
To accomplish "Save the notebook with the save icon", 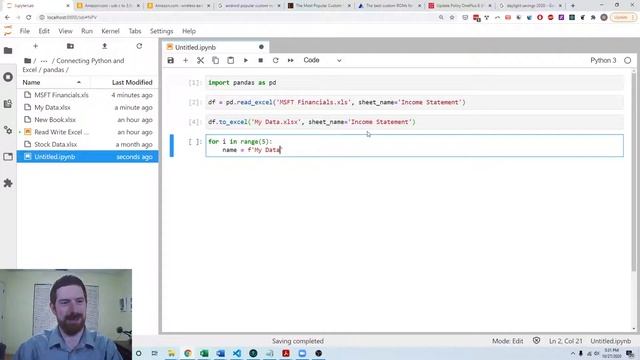I will click(171, 60).
